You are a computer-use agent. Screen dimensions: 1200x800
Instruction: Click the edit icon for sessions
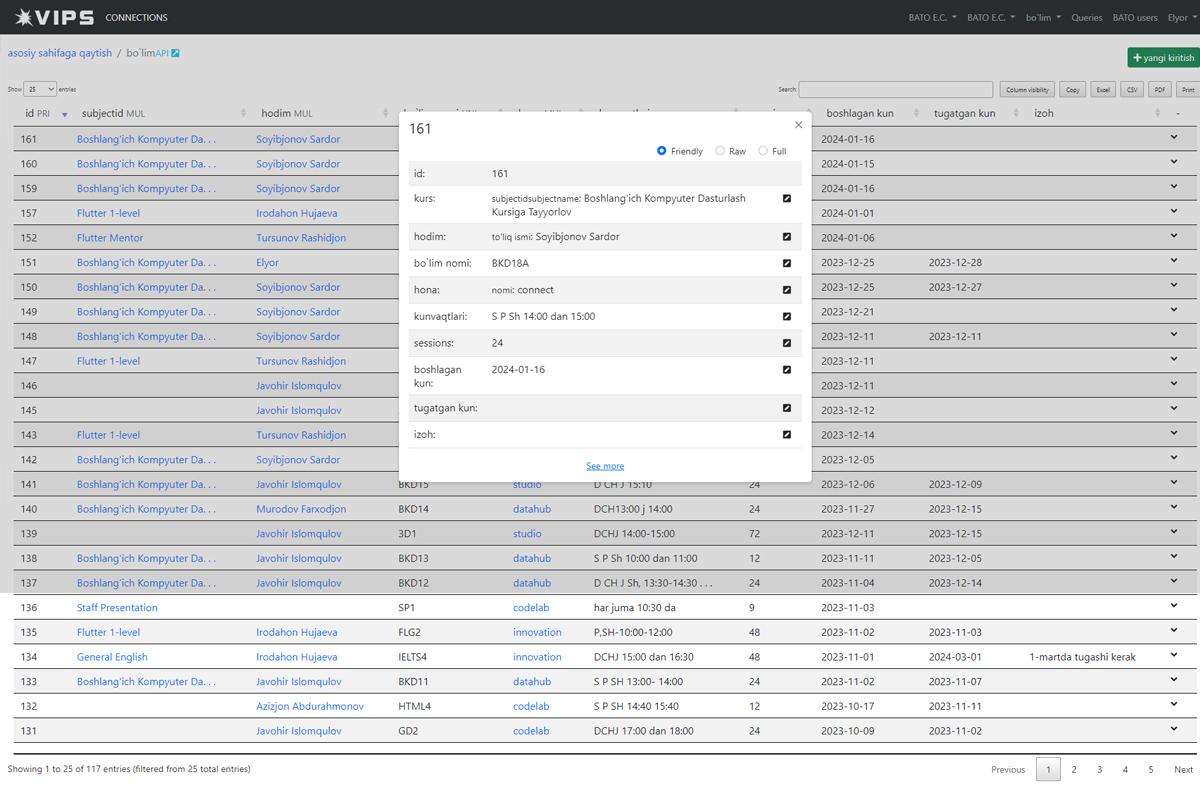787,343
